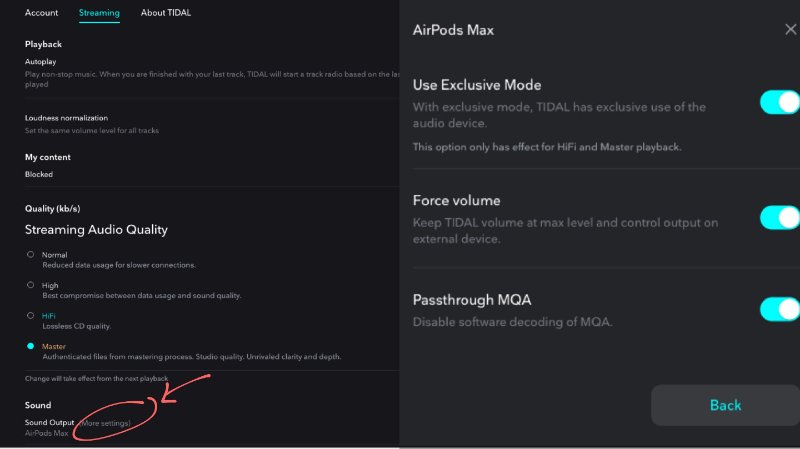Click the Back button
This screenshot has width=800, height=449.
point(725,405)
